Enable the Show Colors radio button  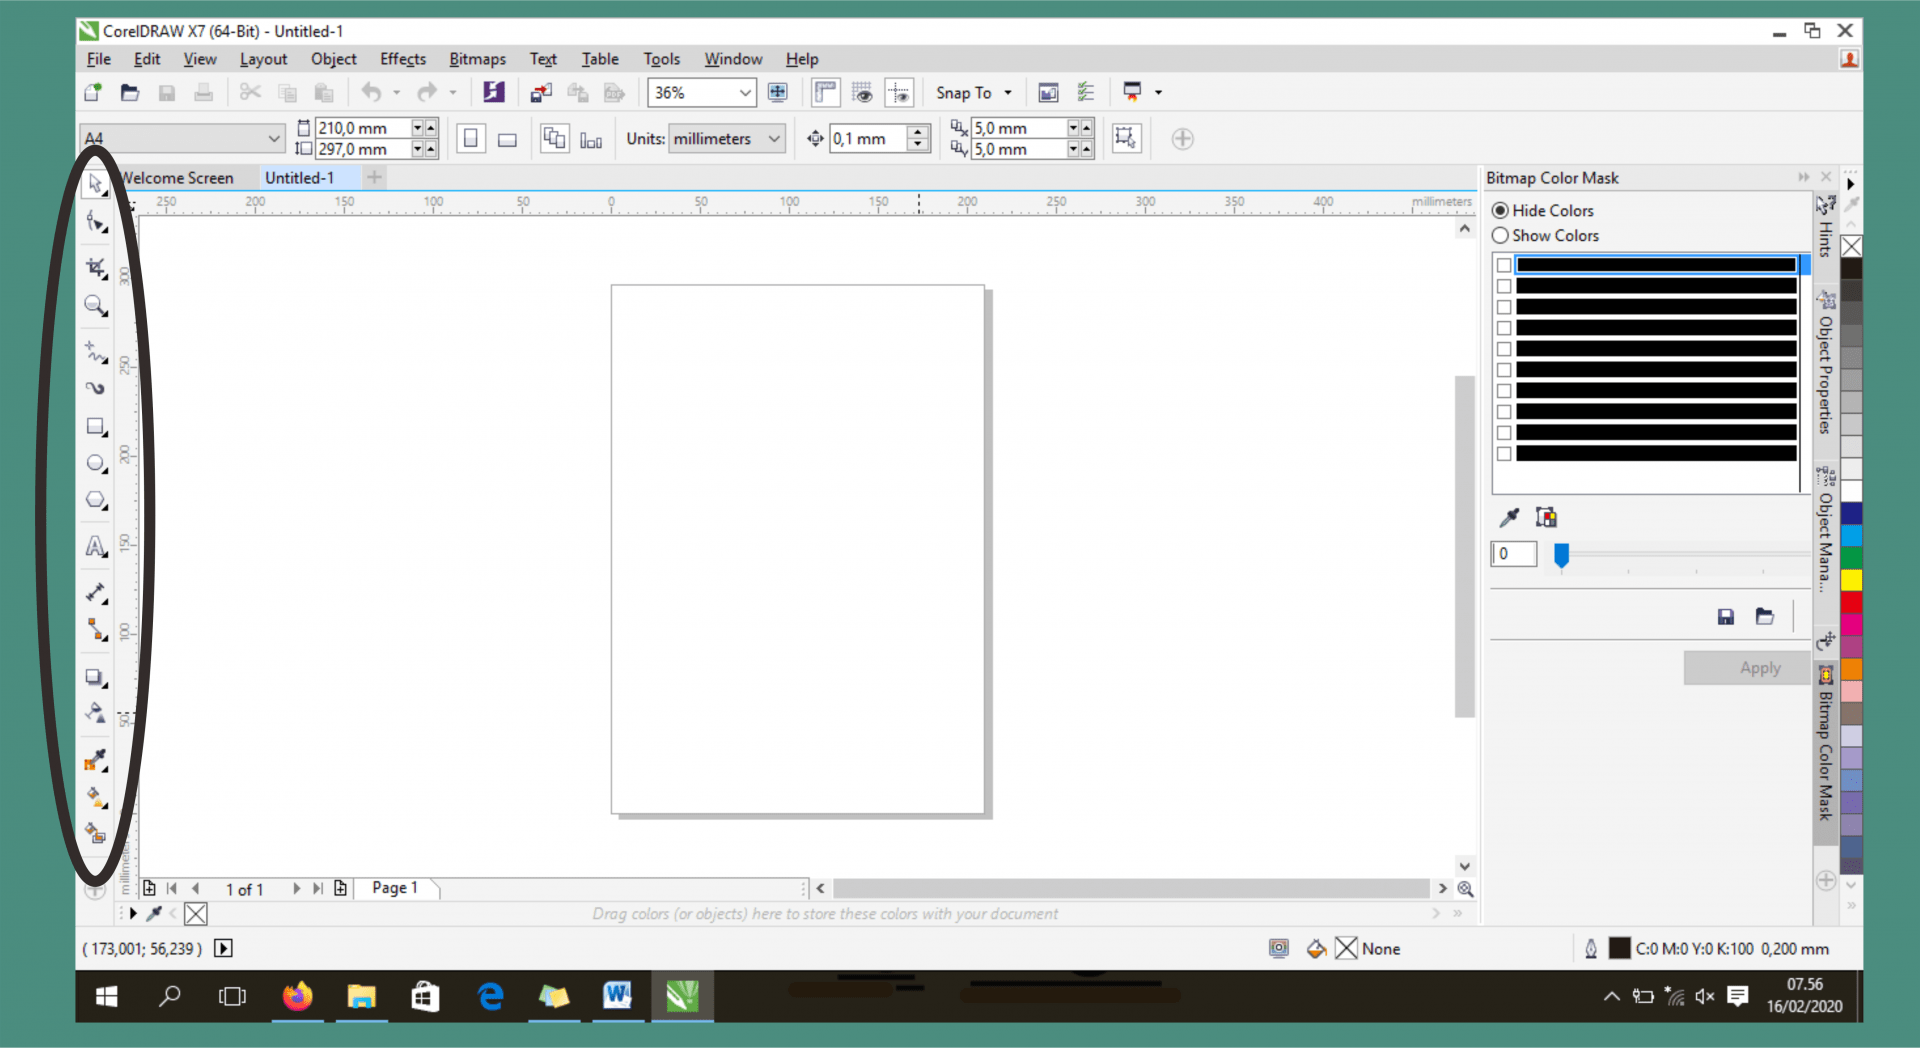pyautogui.click(x=1501, y=235)
